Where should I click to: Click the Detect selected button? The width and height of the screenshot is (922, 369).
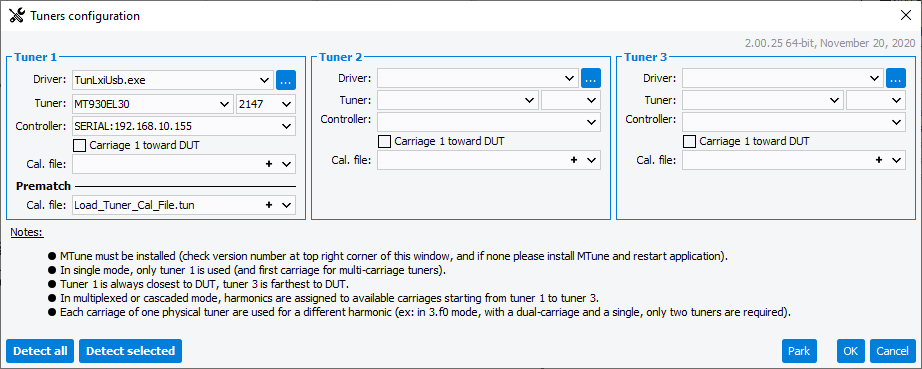pos(131,351)
